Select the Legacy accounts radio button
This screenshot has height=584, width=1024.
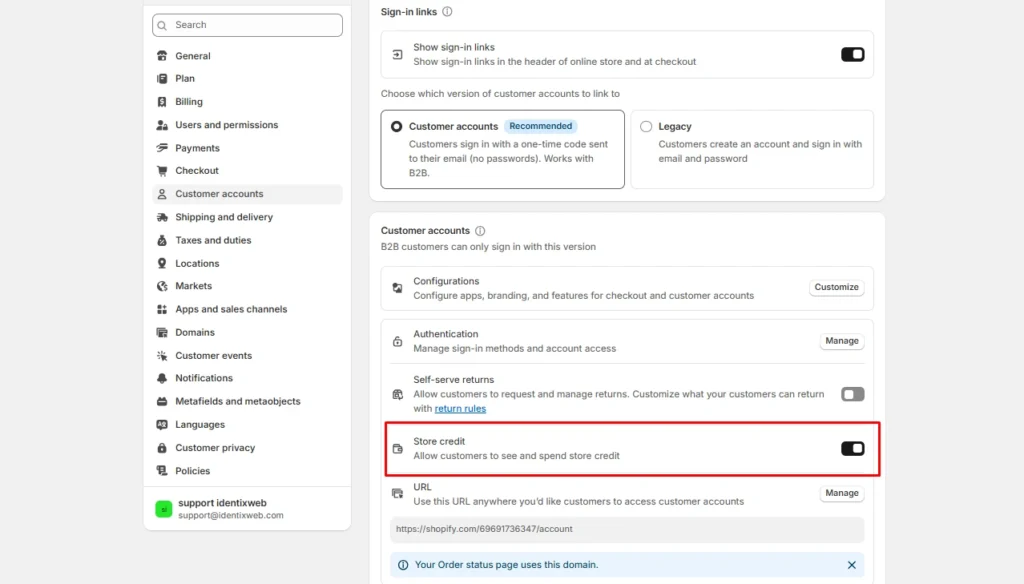[x=646, y=126]
